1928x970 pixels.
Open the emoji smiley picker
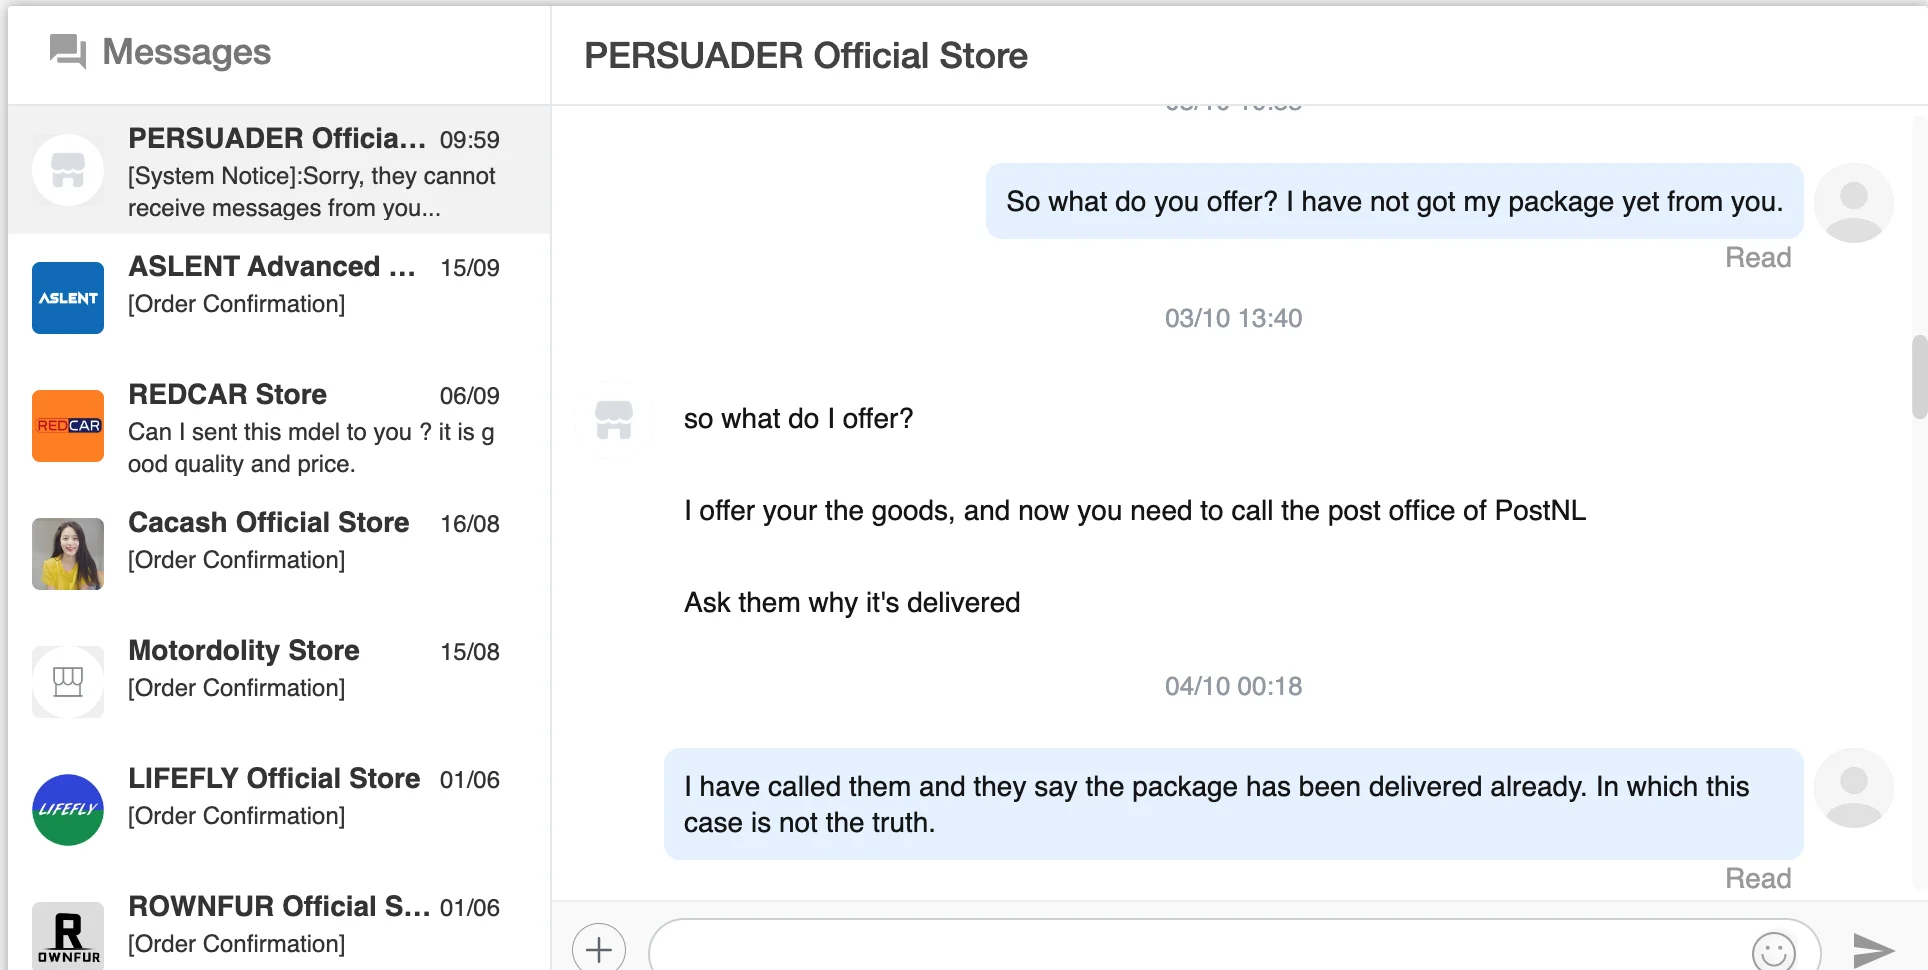1774,951
